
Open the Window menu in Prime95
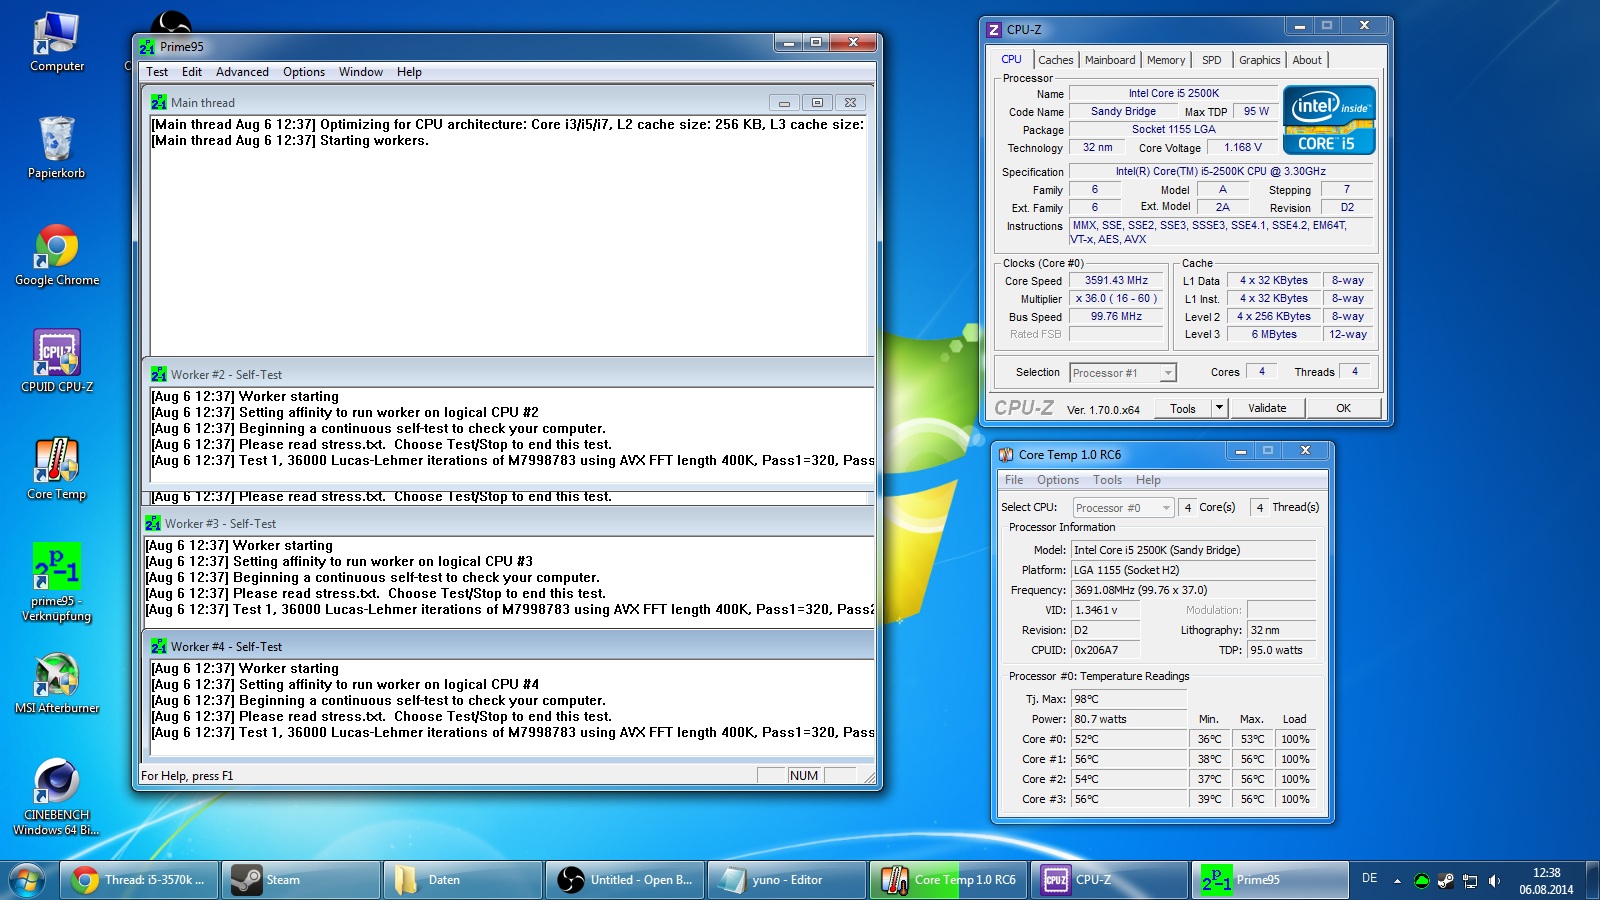click(361, 72)
